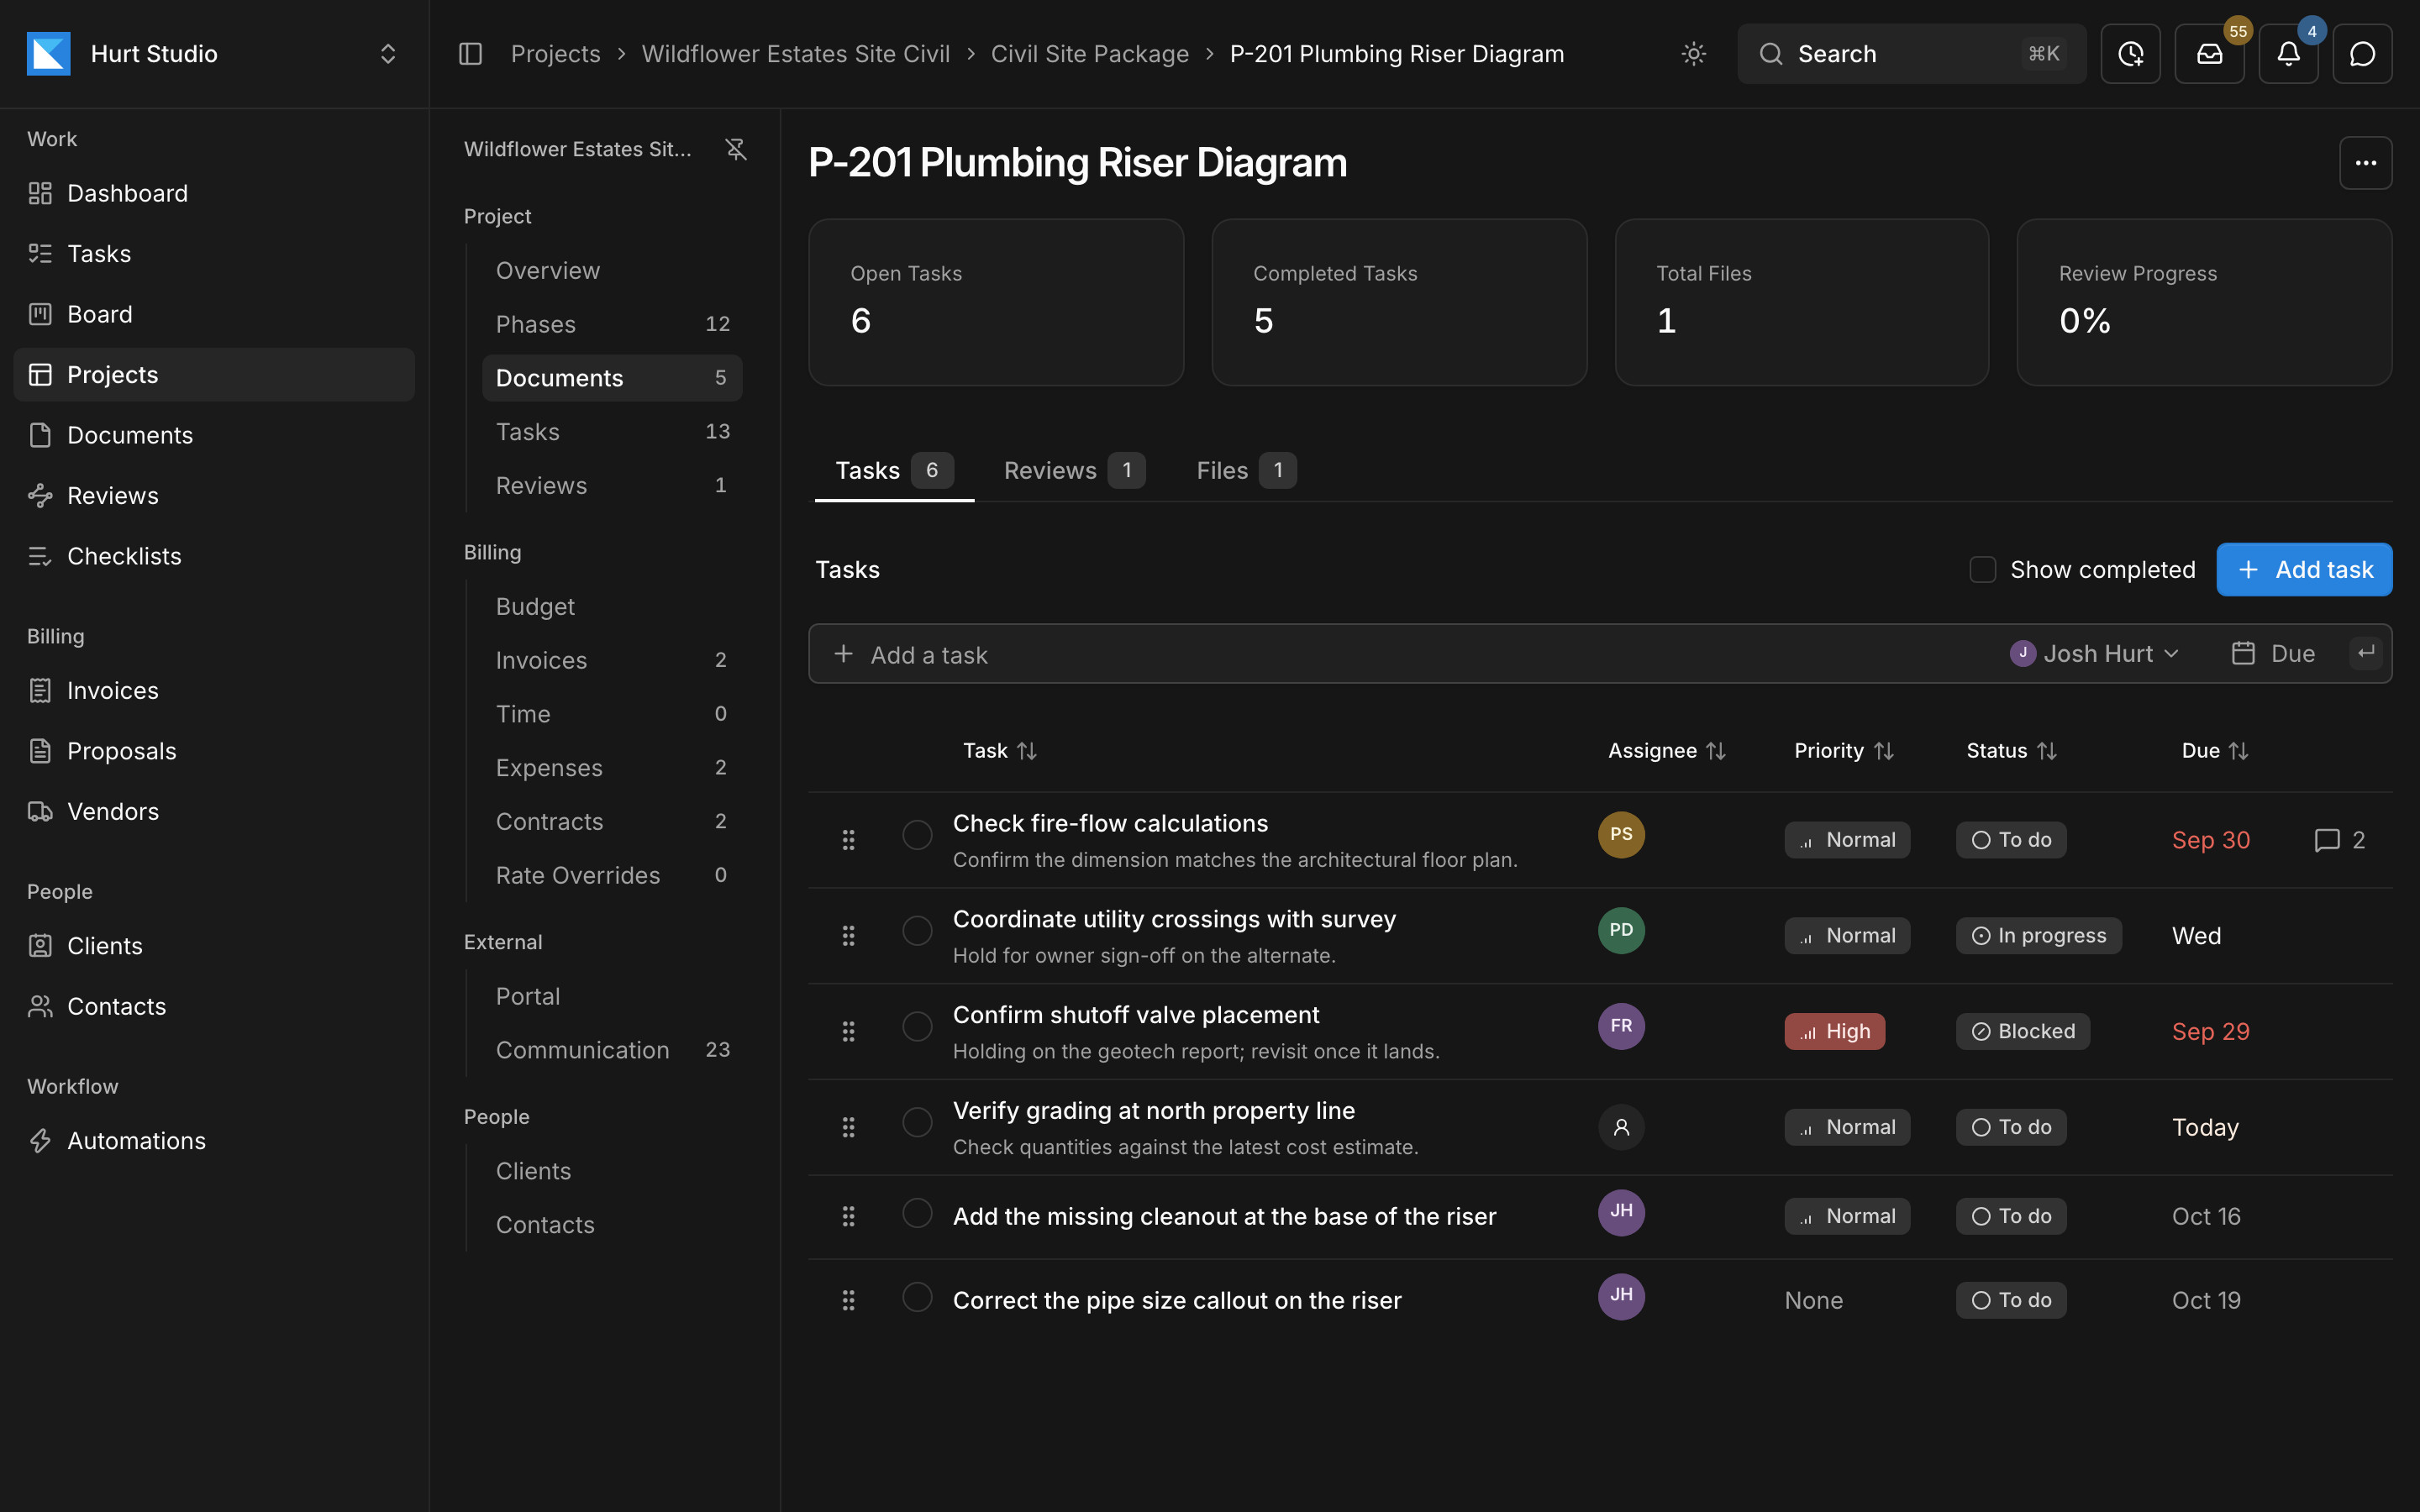Open notifications bell icon

pos(2288,54)
